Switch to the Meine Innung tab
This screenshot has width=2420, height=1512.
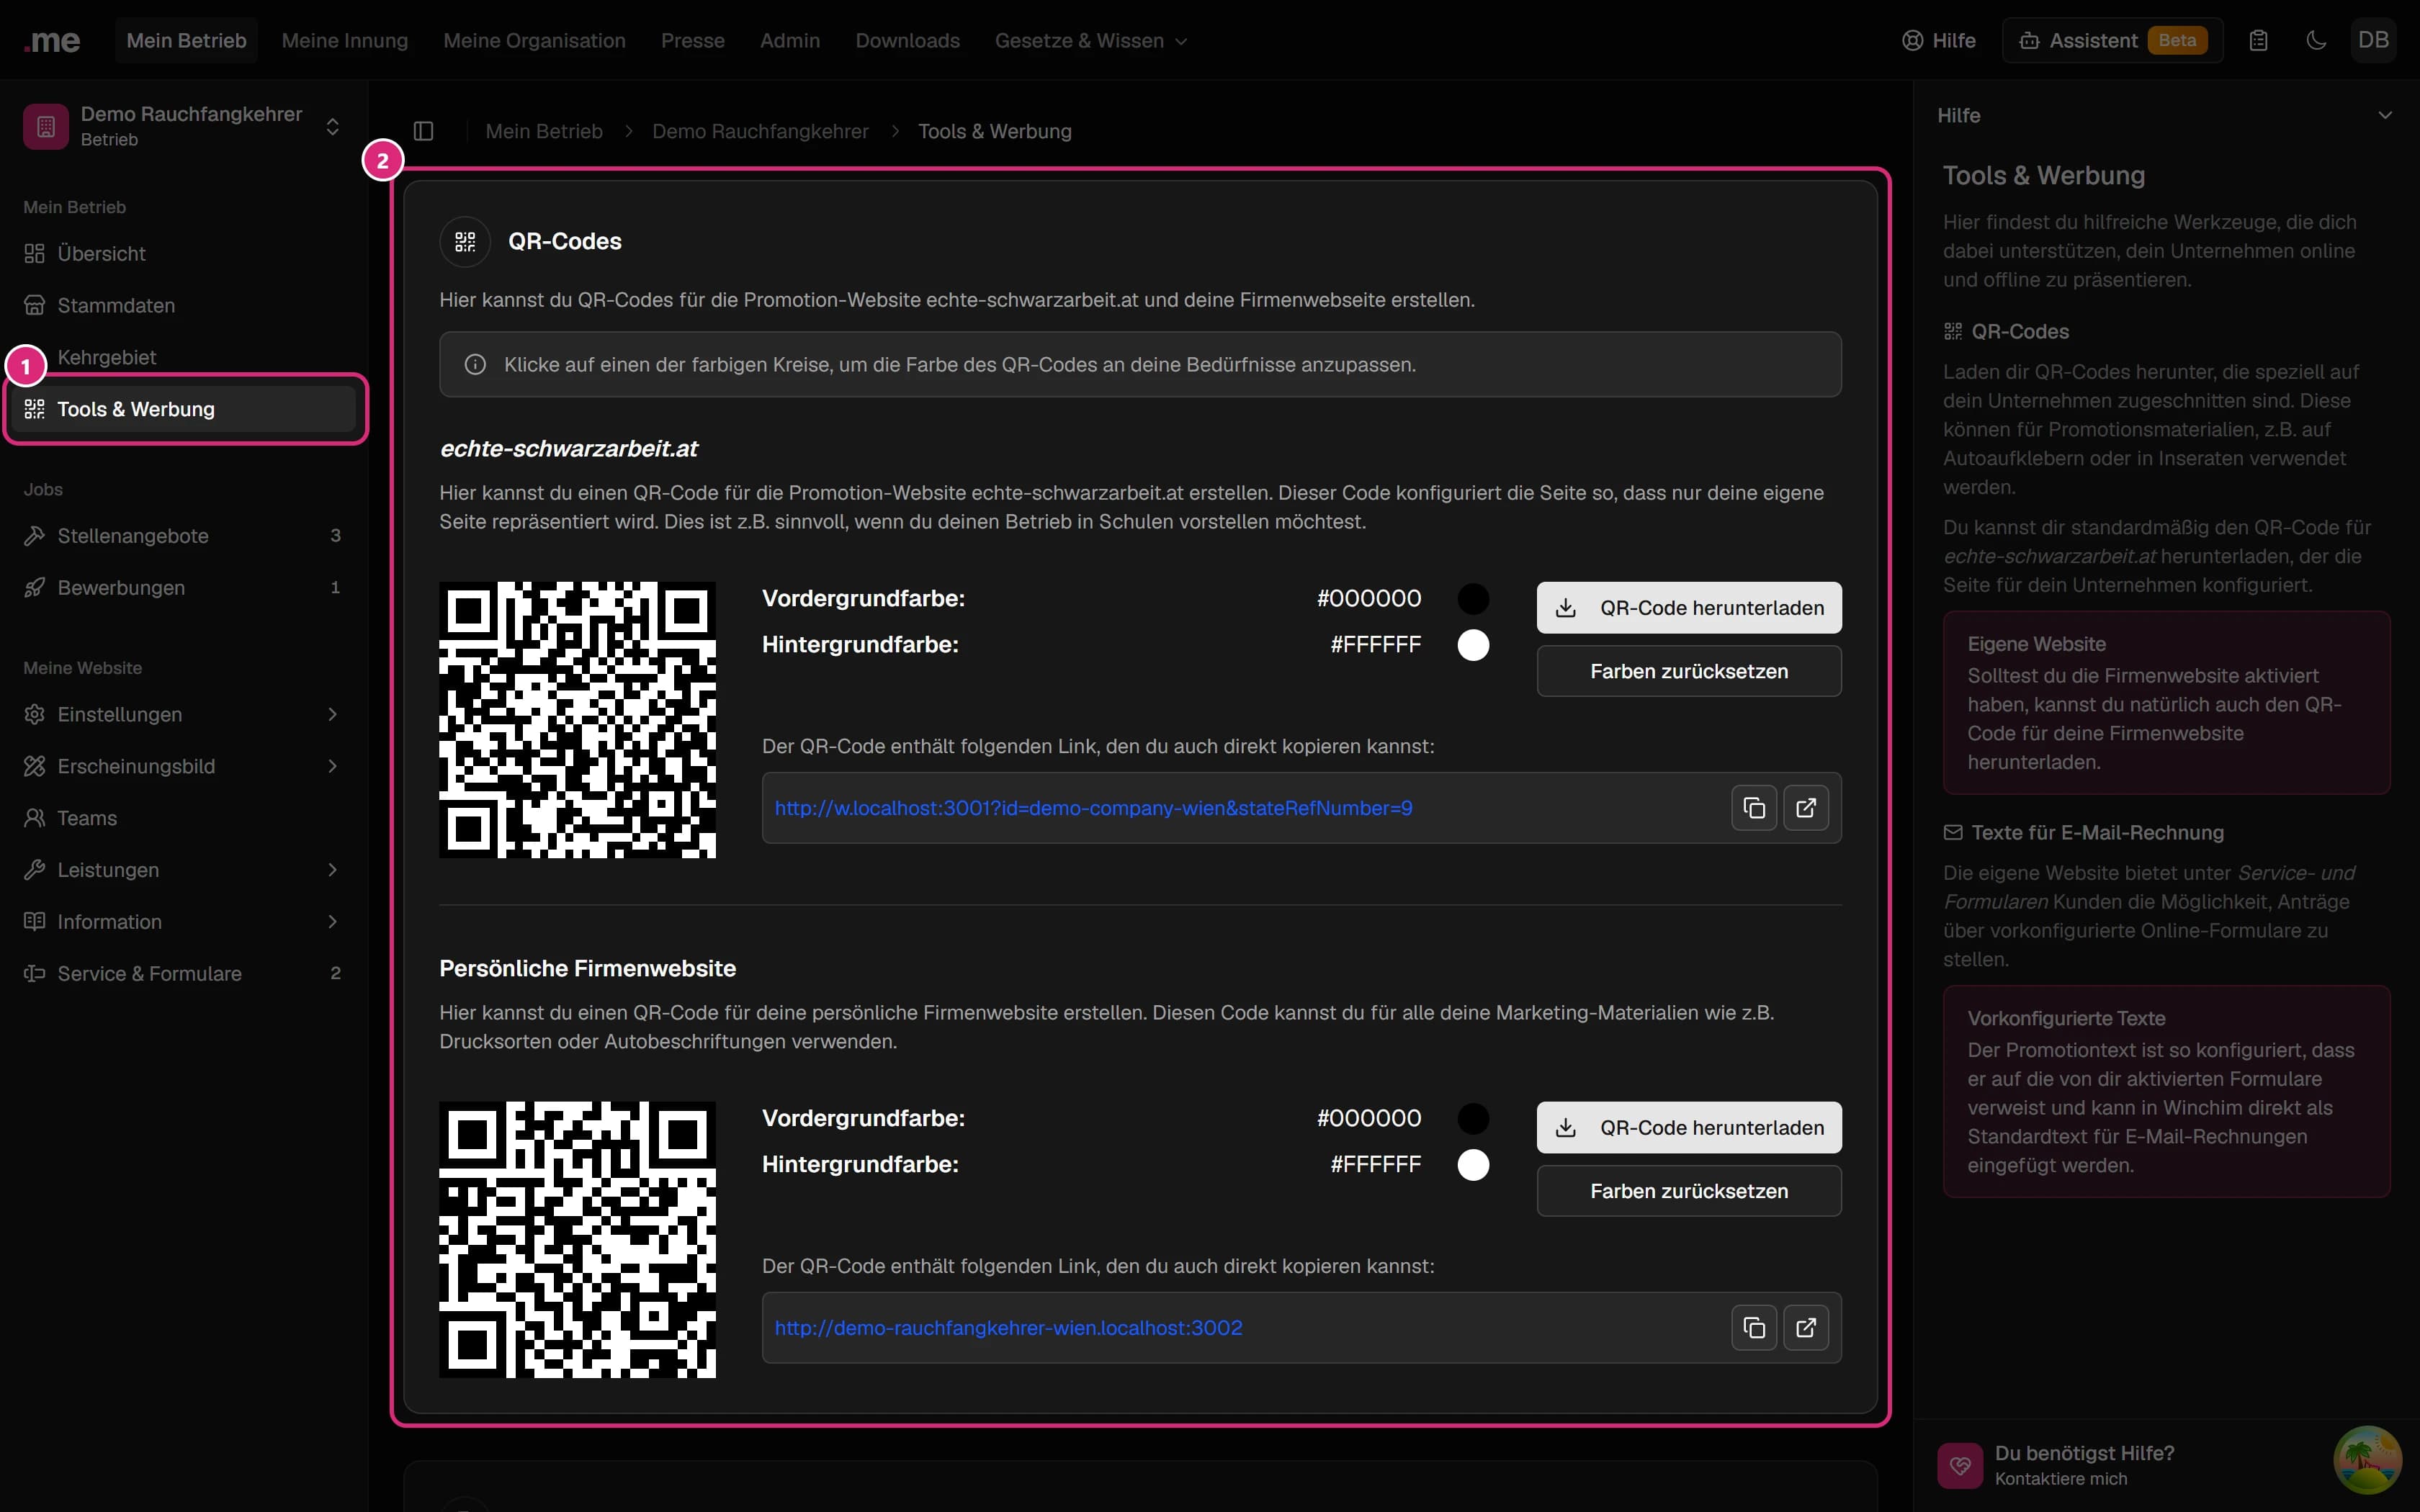(345, 41)
